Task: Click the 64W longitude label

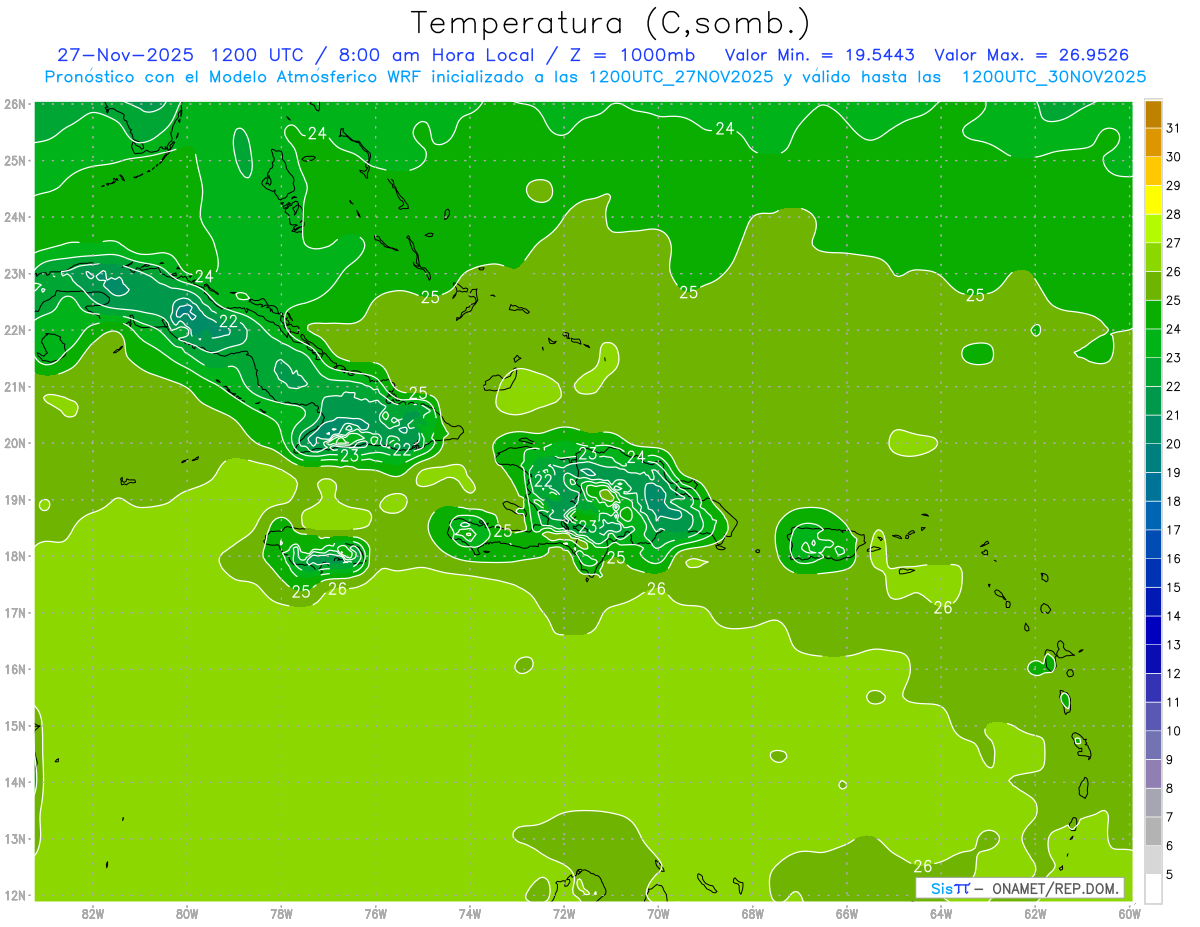Action: tap(941, 913)
